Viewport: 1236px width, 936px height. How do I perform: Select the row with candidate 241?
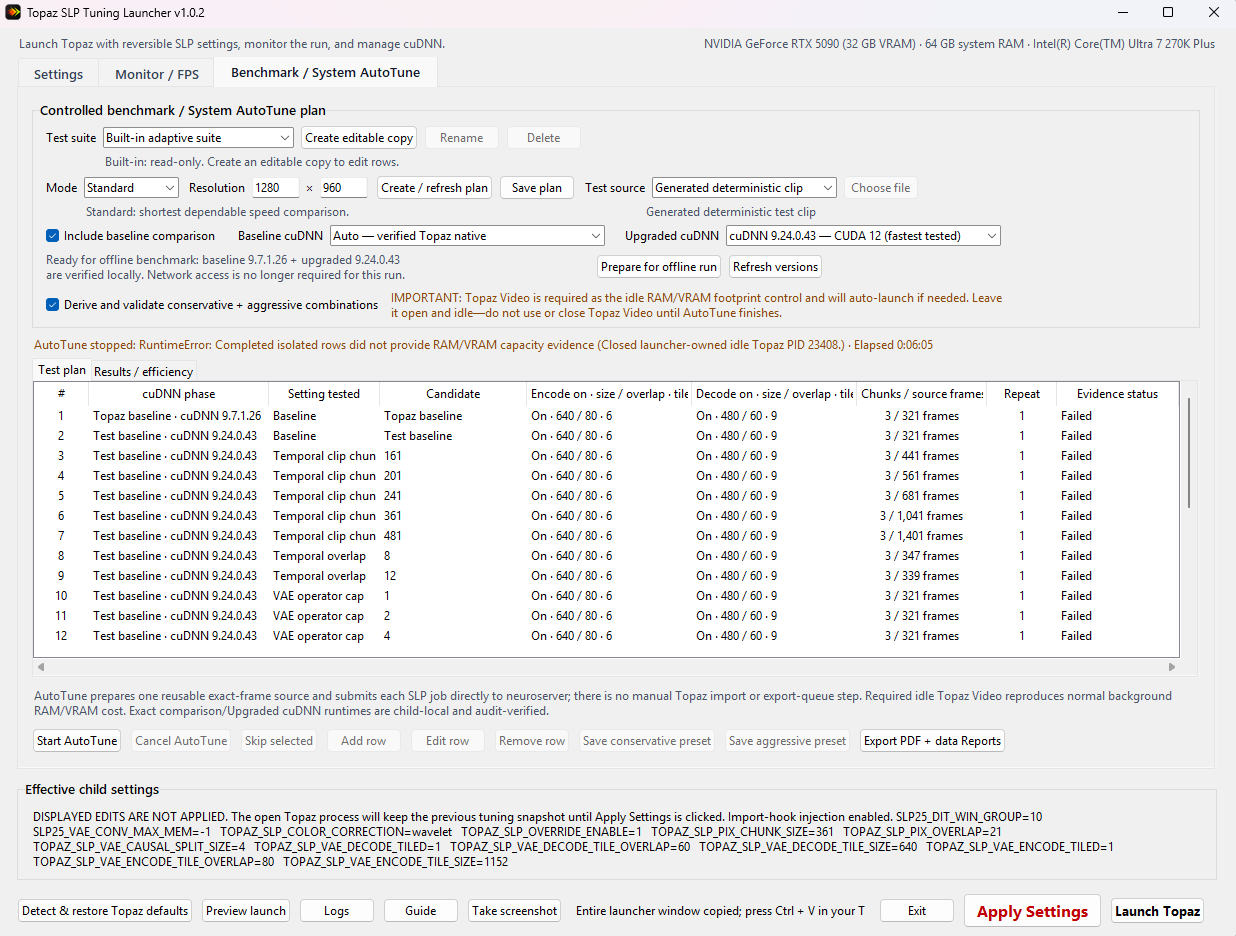click(607, 496)
